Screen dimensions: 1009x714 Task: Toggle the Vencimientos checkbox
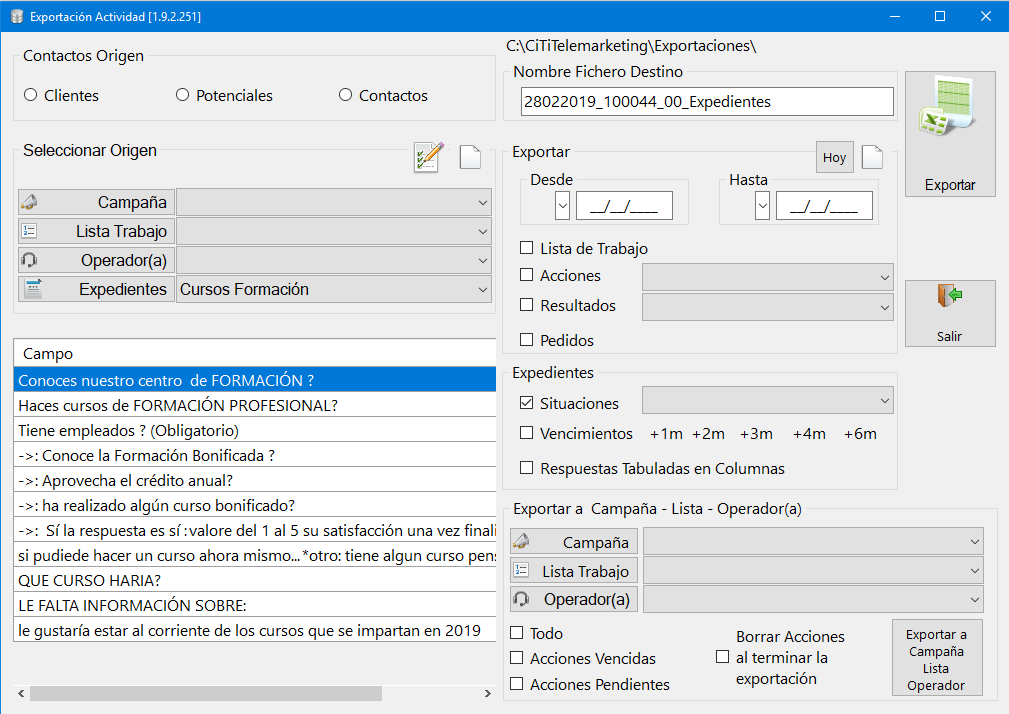coord(526,433)
